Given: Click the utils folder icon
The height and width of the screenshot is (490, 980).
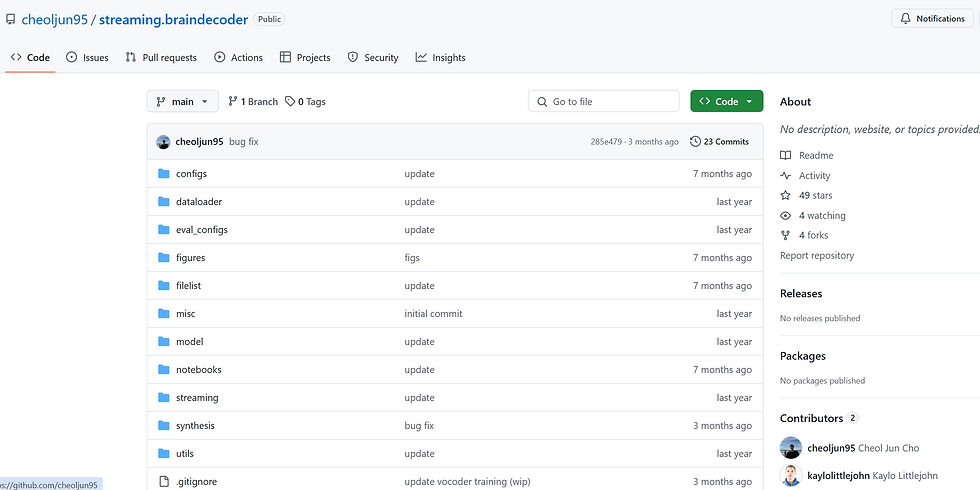Looking at the screenshot, I should point(164,454).
